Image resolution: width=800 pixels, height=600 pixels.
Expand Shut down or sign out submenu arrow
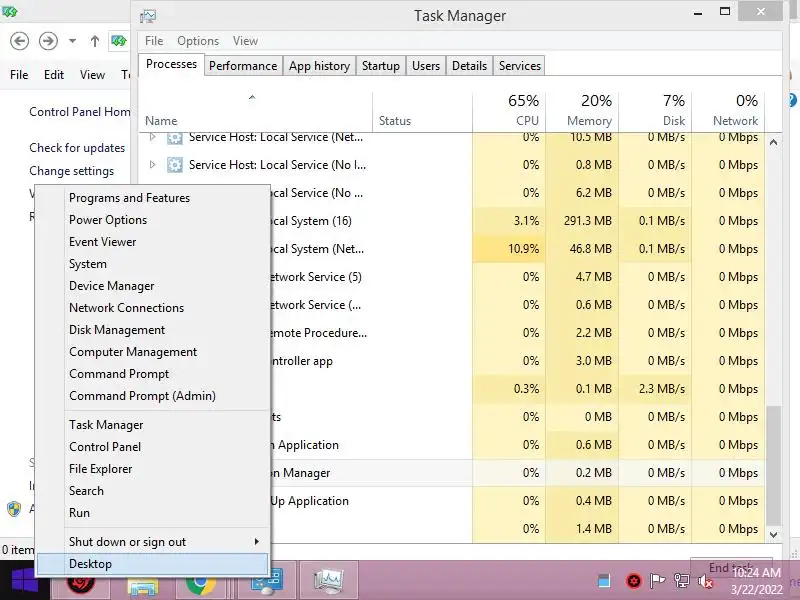[x=257, y=541]
